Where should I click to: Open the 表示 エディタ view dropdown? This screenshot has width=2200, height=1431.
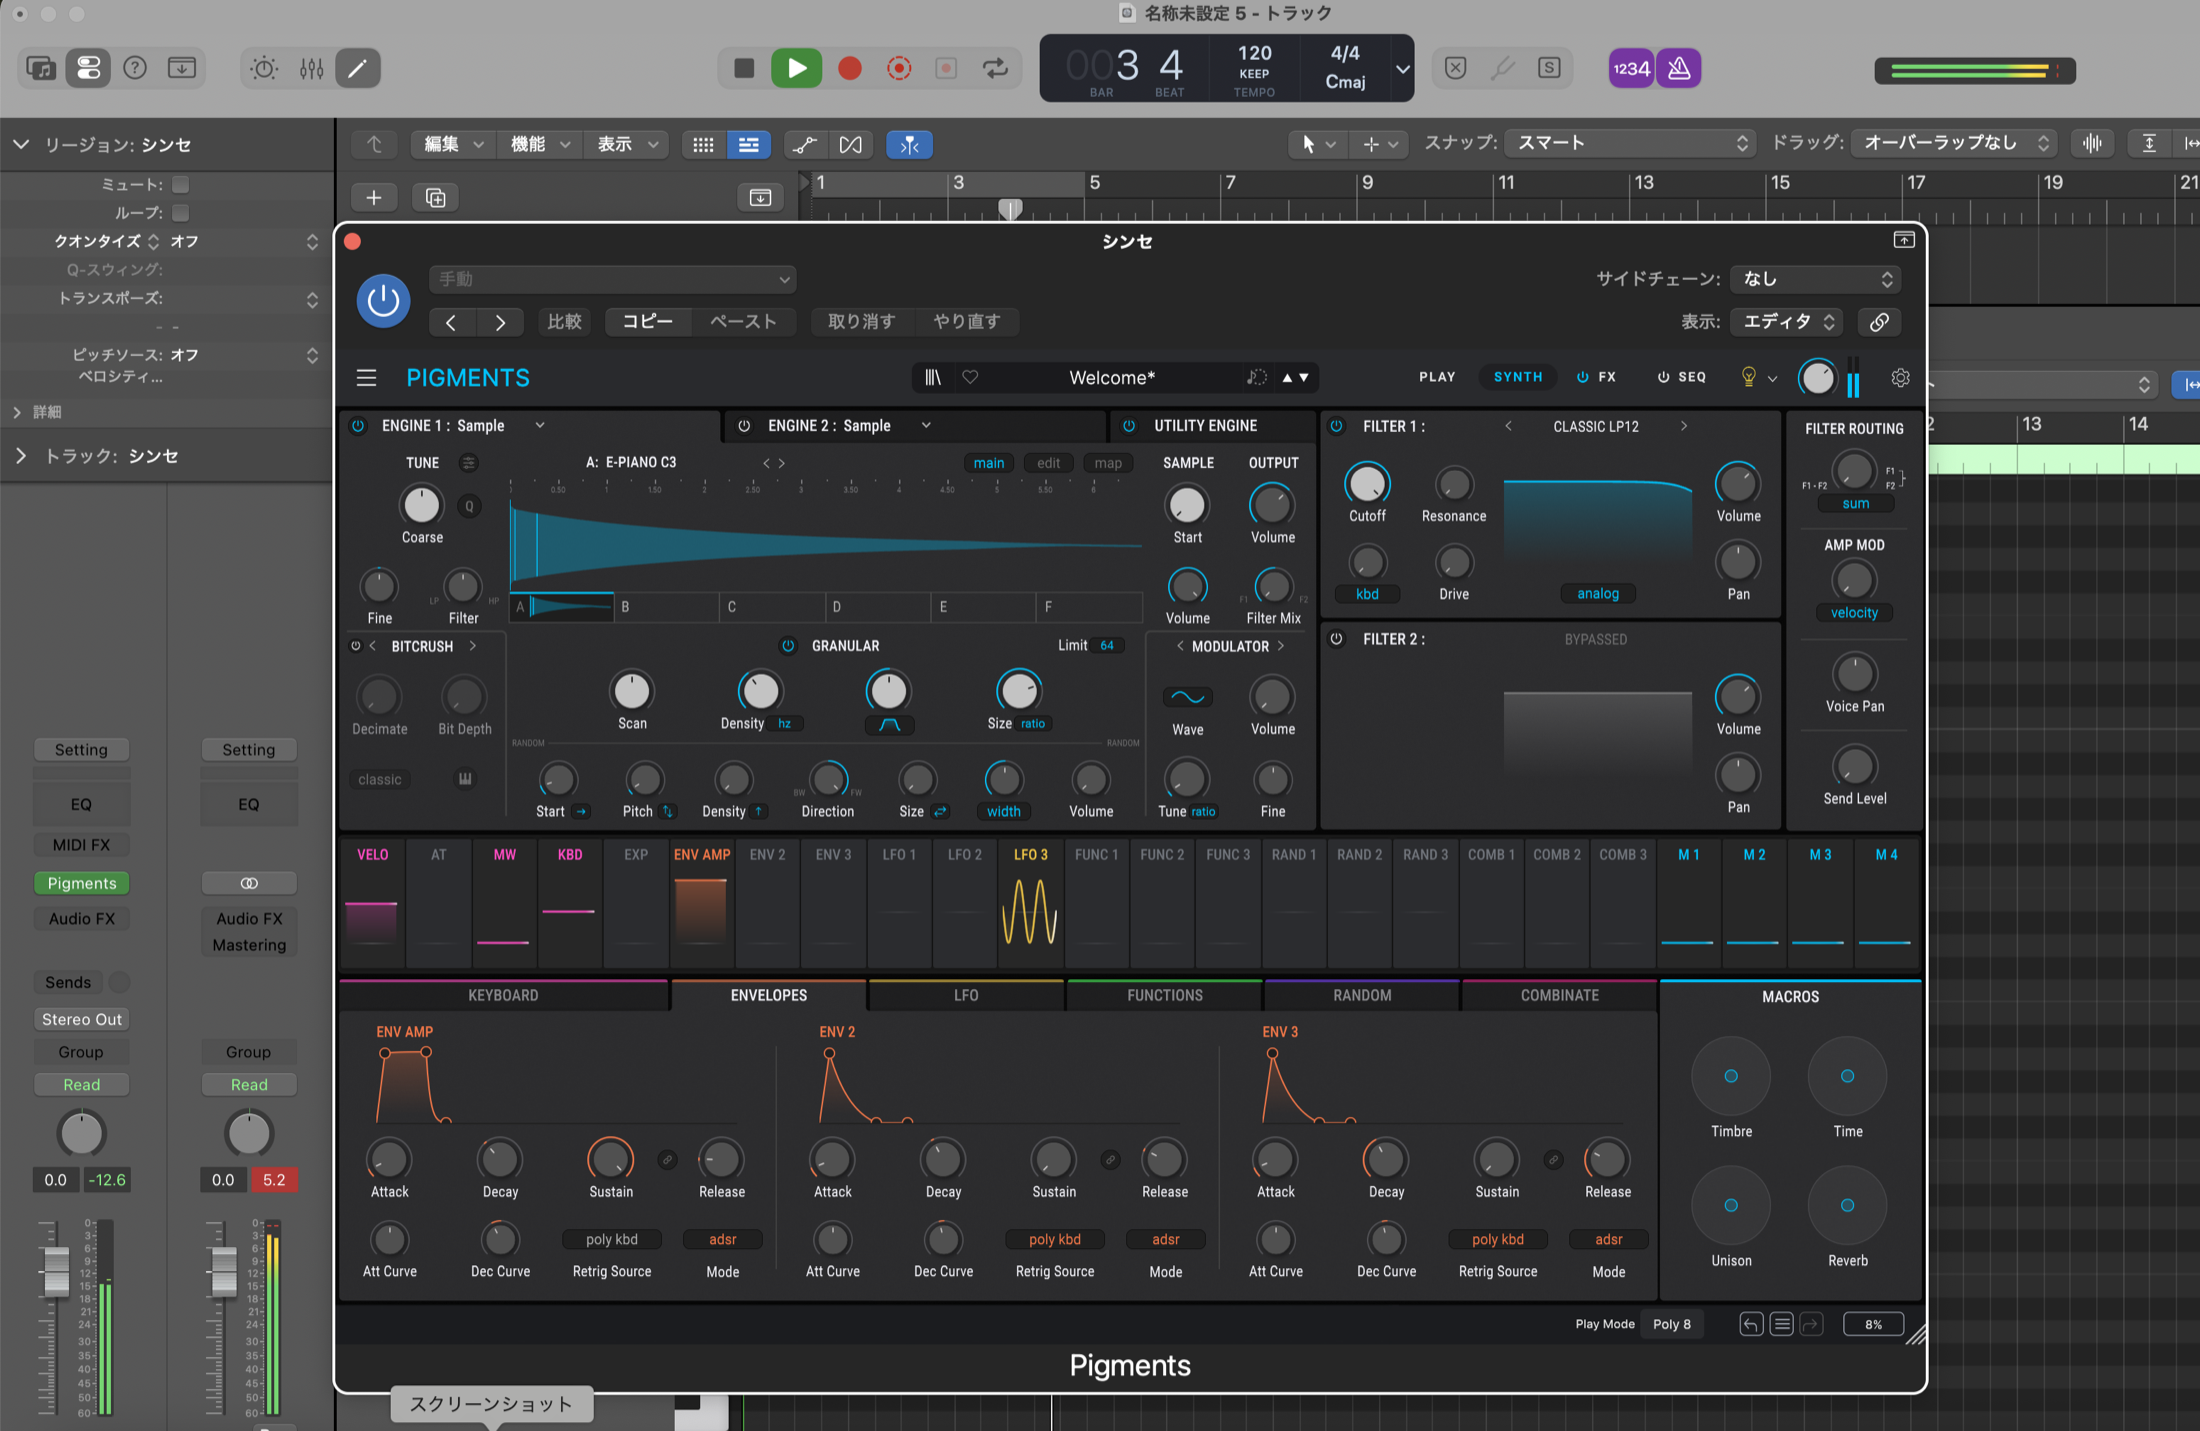[1787, 322]
